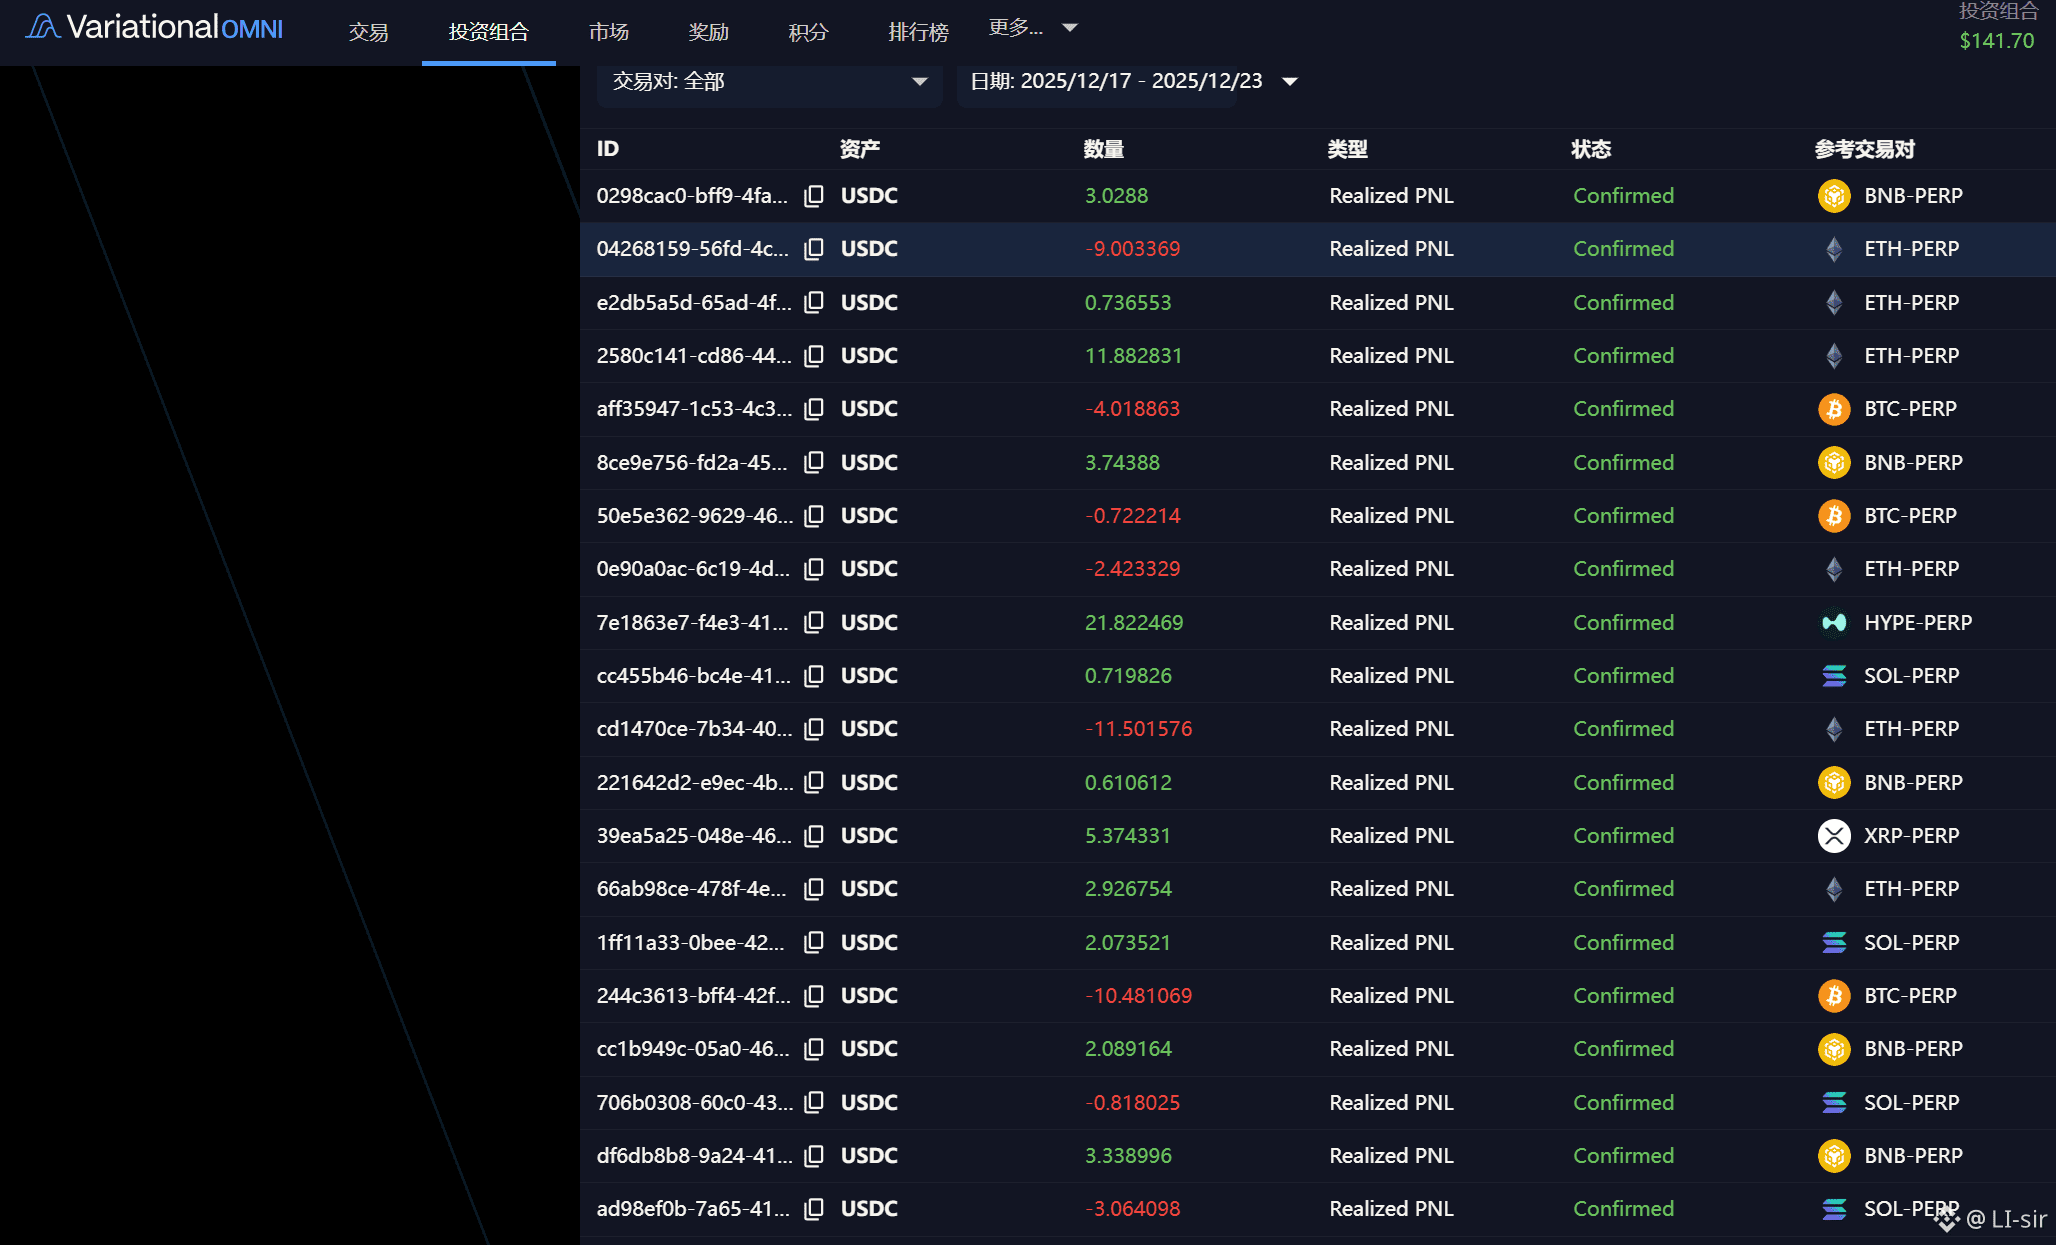Screen dimensions: 2056x1245
Task: Copy ID 39ea5a25-048e-46... to clipboard
Action: pos(814,836)
